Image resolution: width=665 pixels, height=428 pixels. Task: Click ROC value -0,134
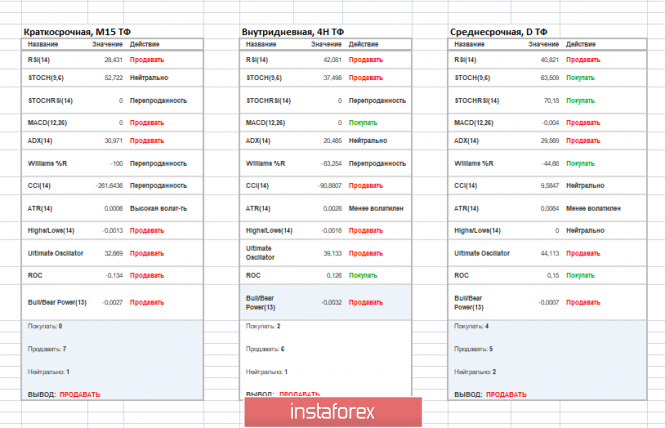click(x=114, y=275)
